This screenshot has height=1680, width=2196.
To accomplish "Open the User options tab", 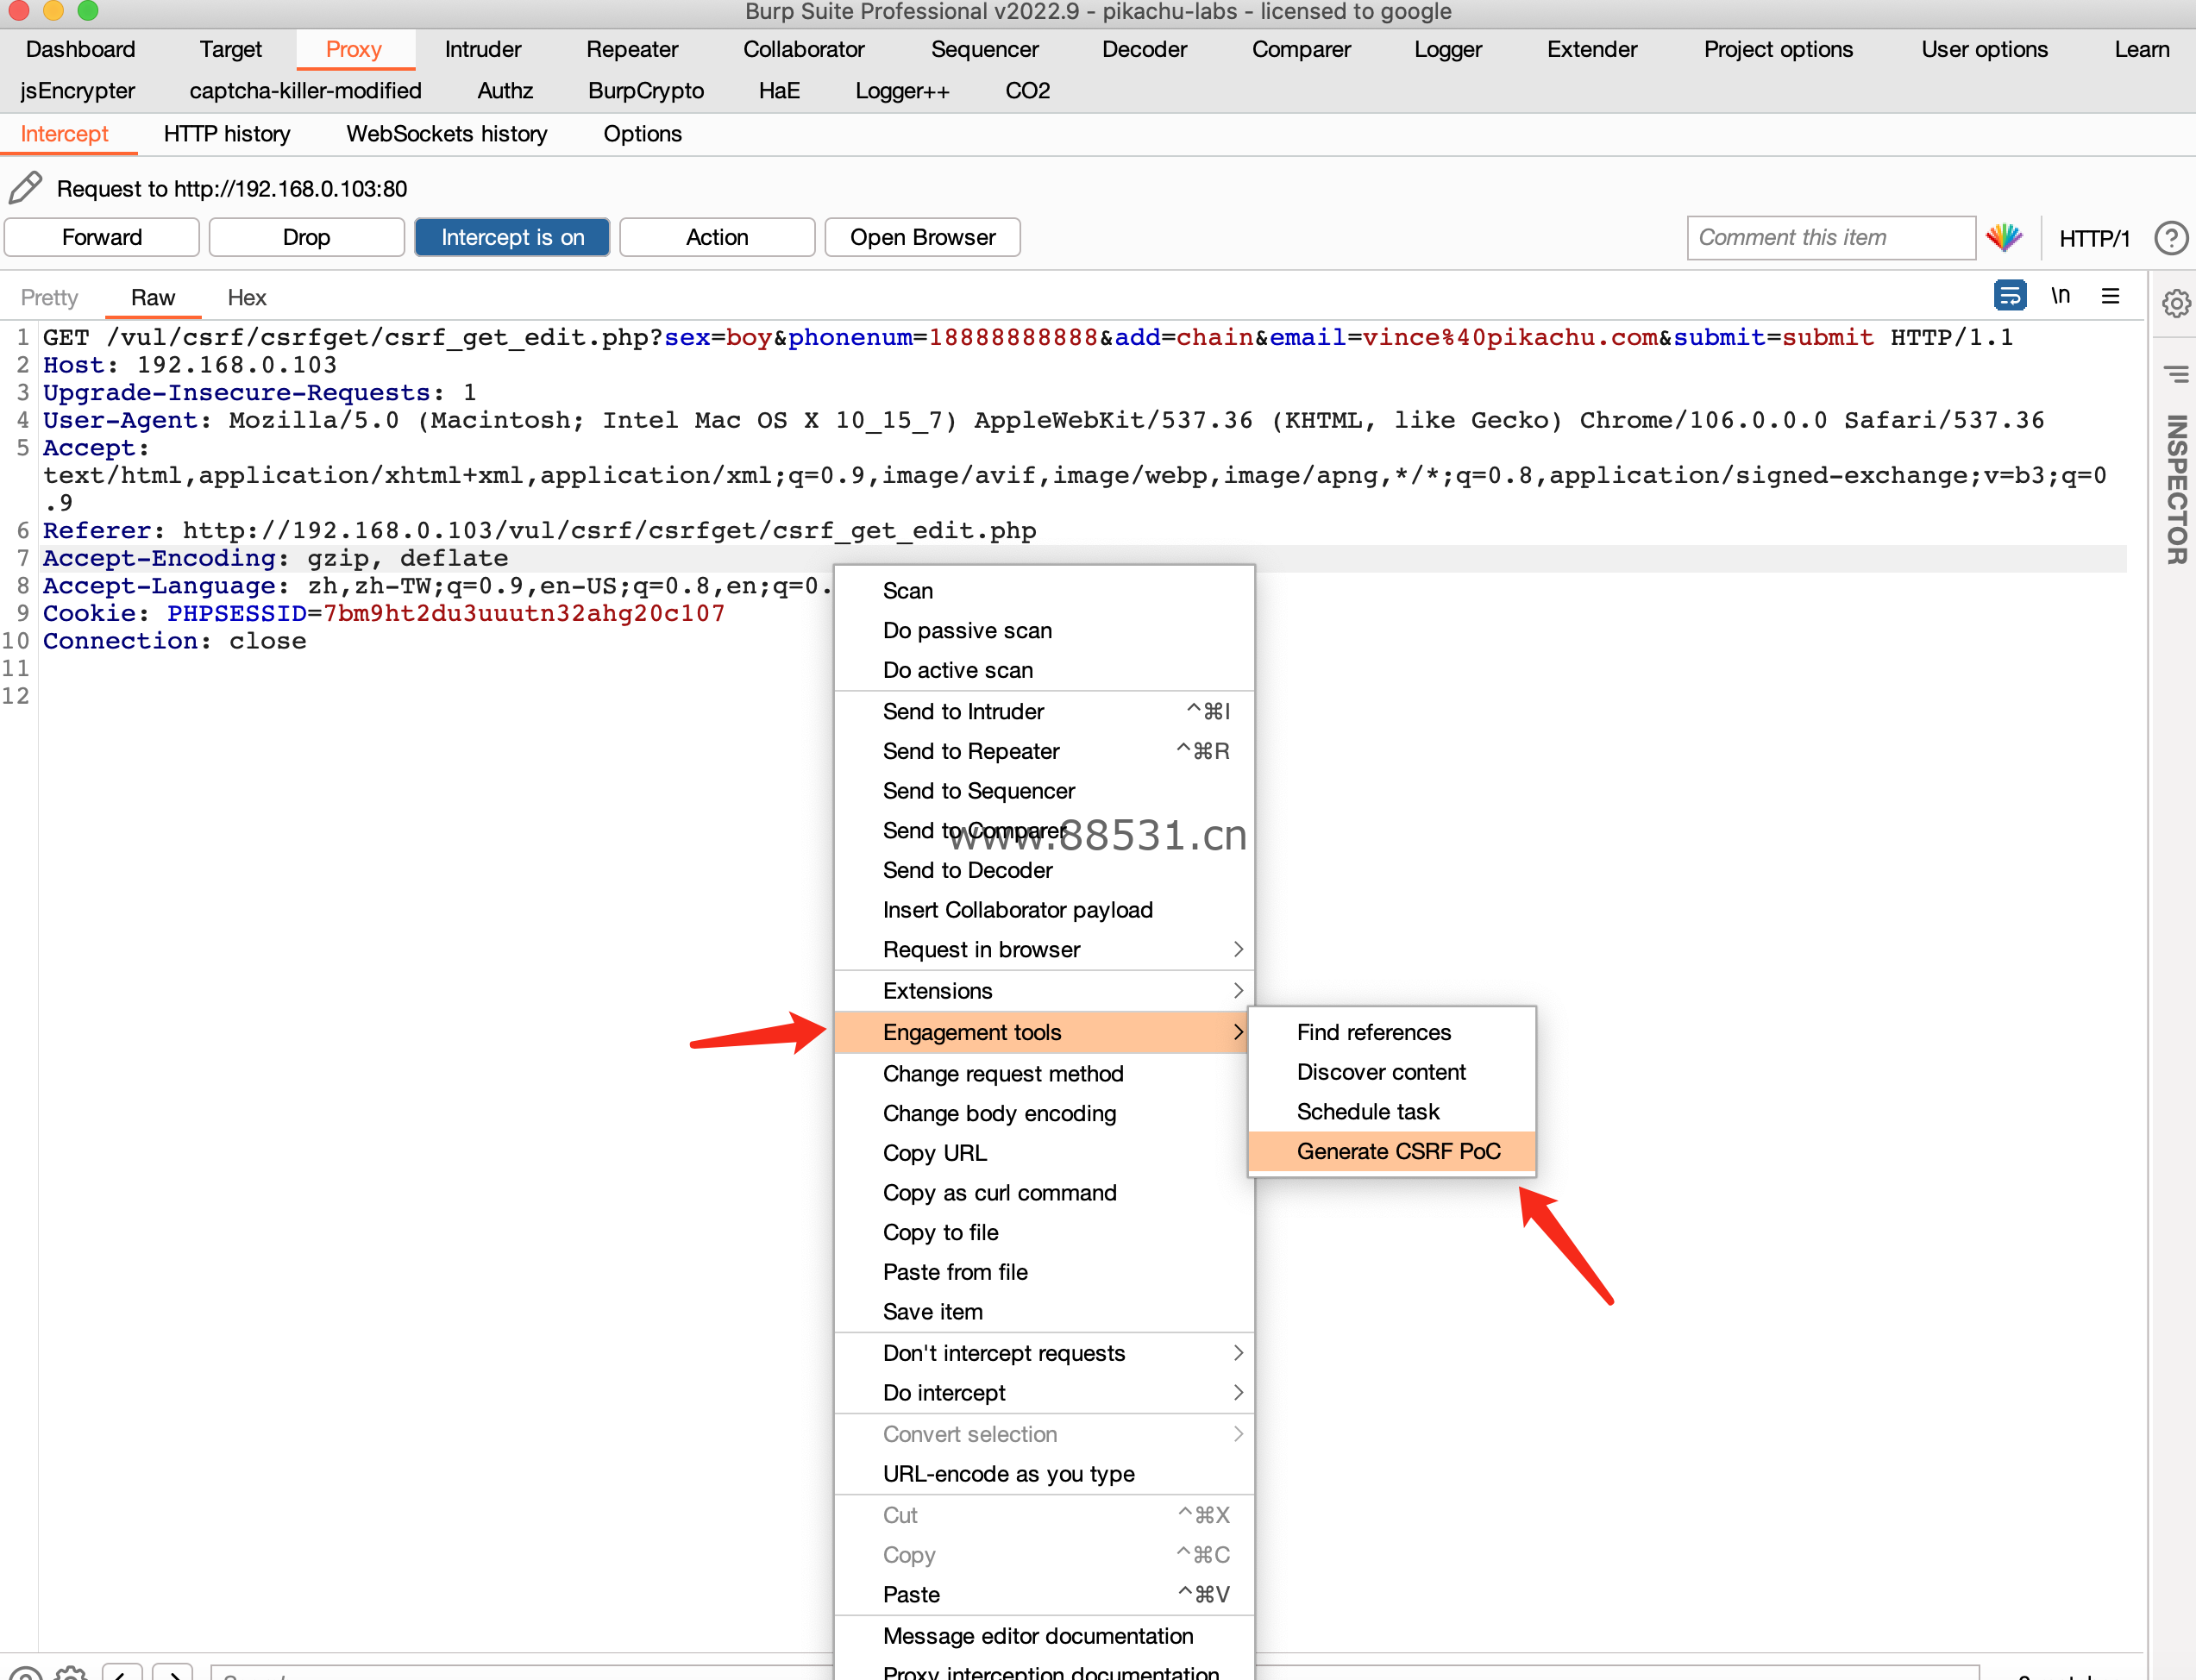I will point(1984,49).
